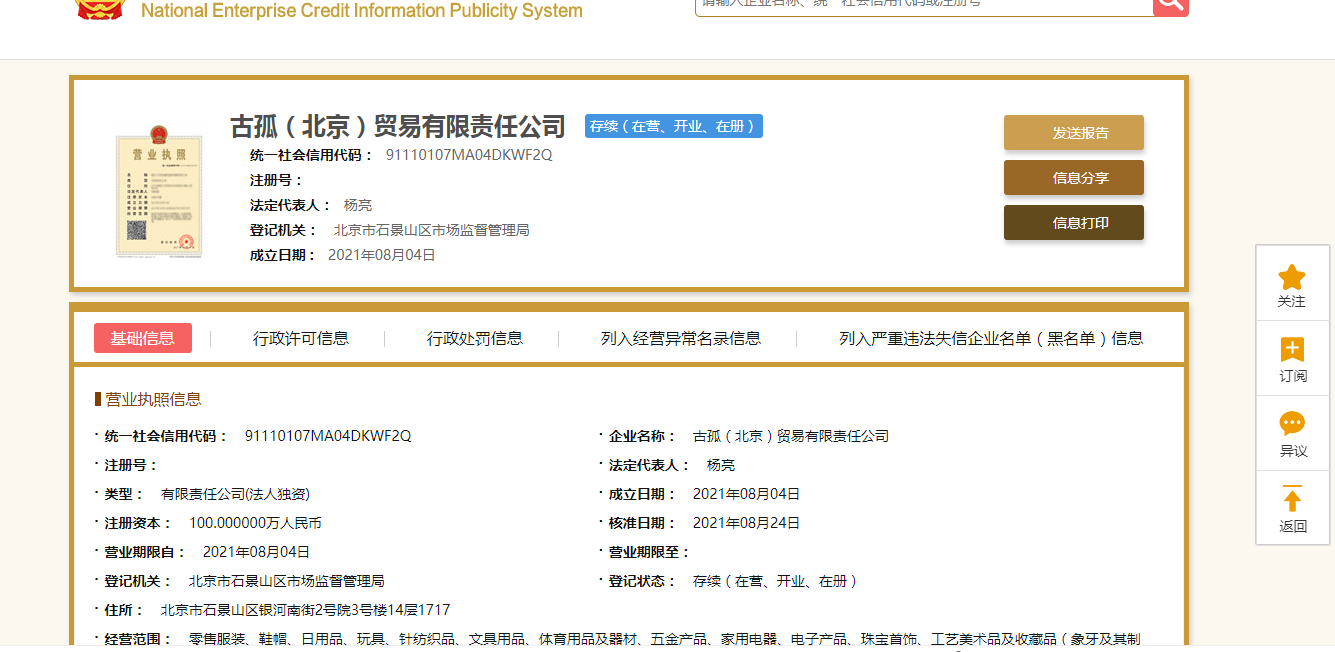
Task: Click registered capital 100.000000万人民币
Action: (x=255, y=523)
